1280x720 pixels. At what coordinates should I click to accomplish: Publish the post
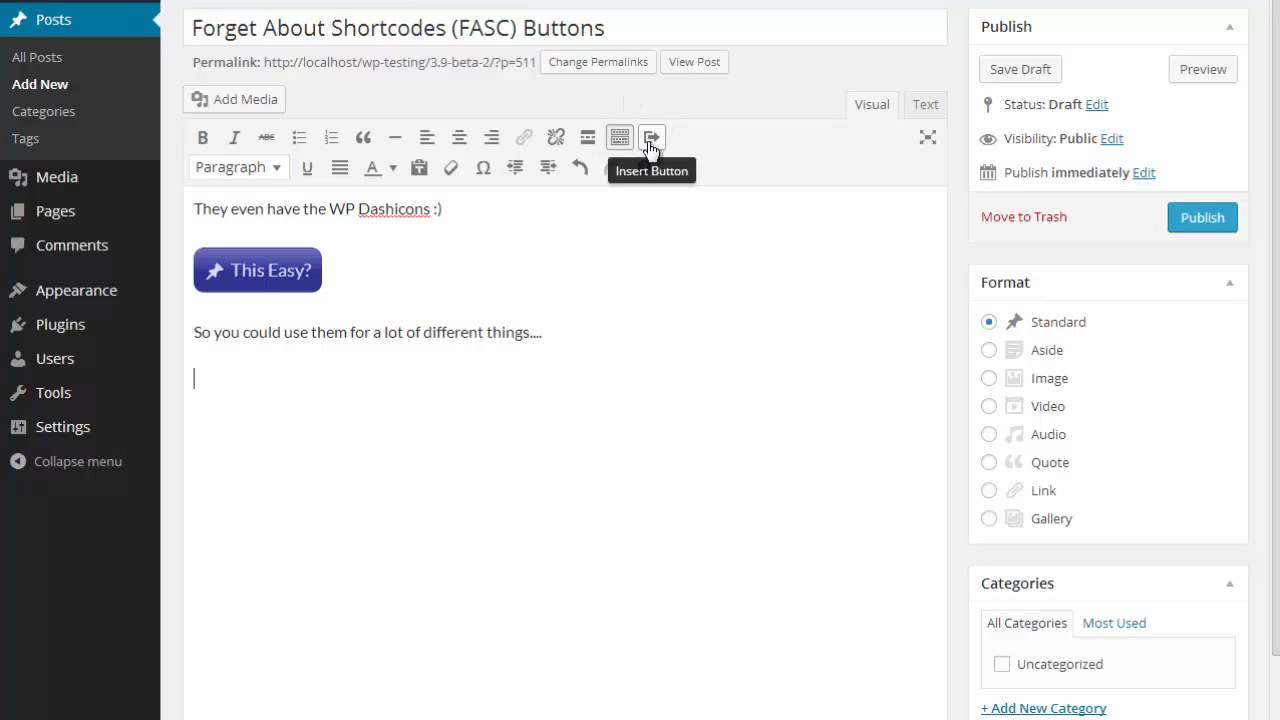(x=1202, y=217)
